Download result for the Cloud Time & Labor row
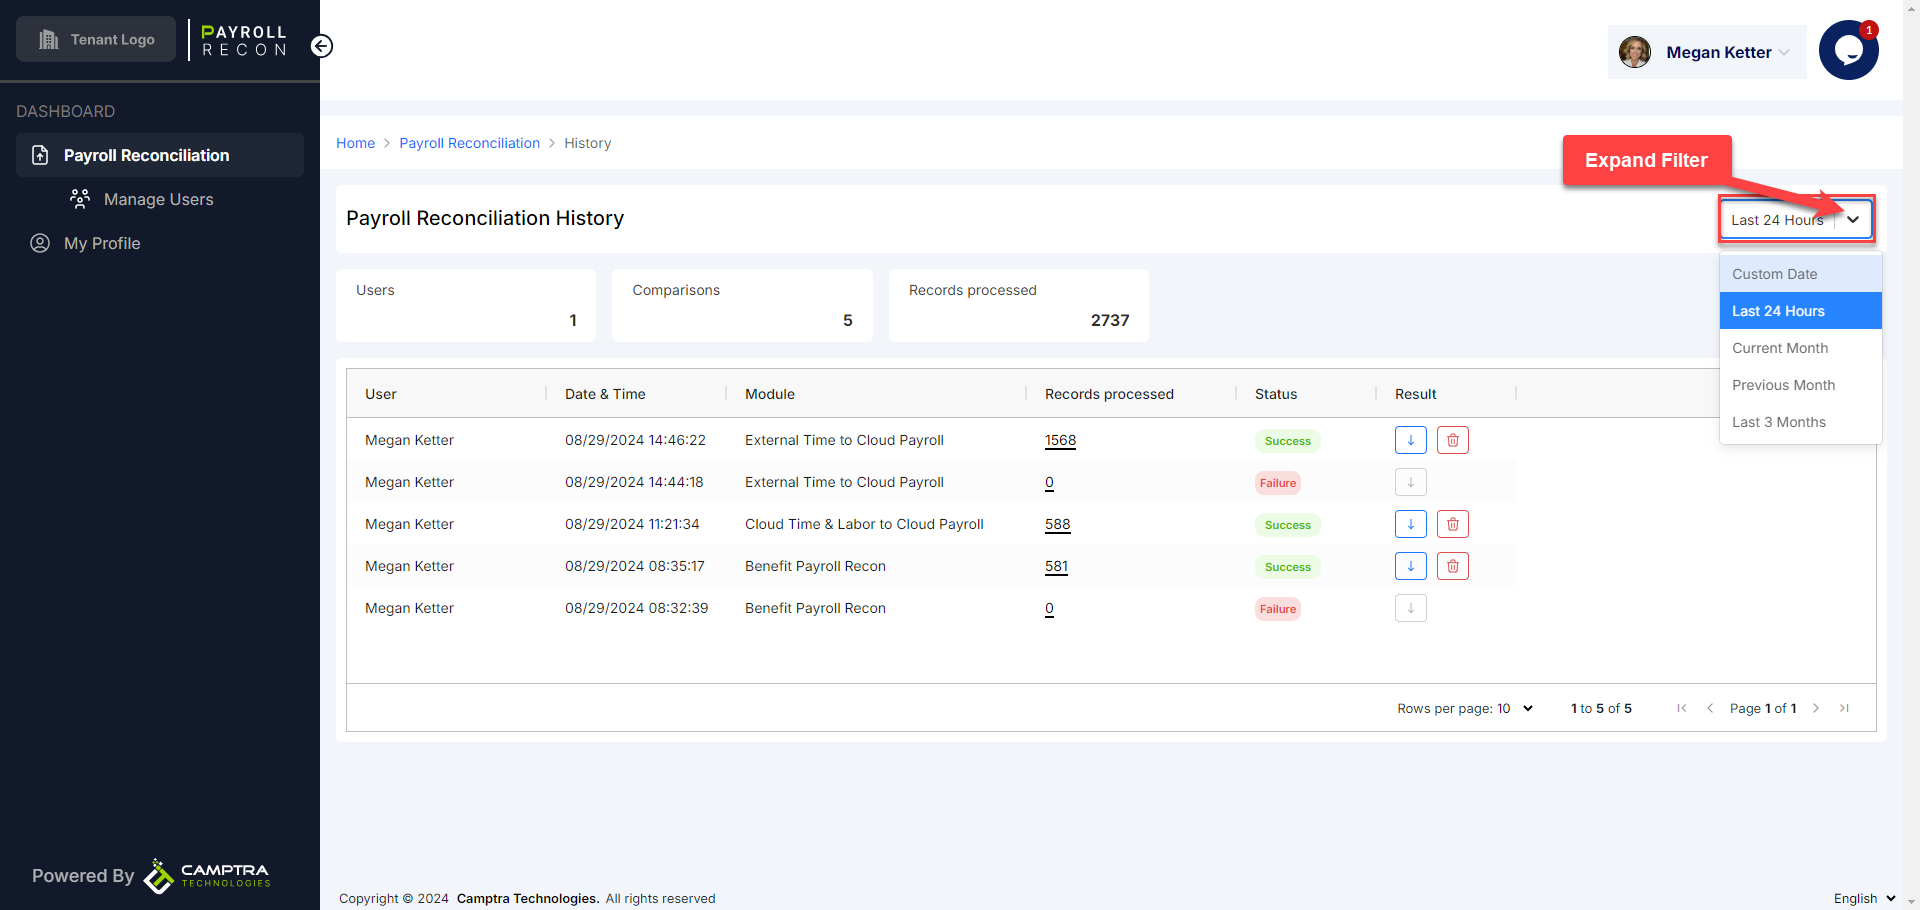 coord(1411,524)
